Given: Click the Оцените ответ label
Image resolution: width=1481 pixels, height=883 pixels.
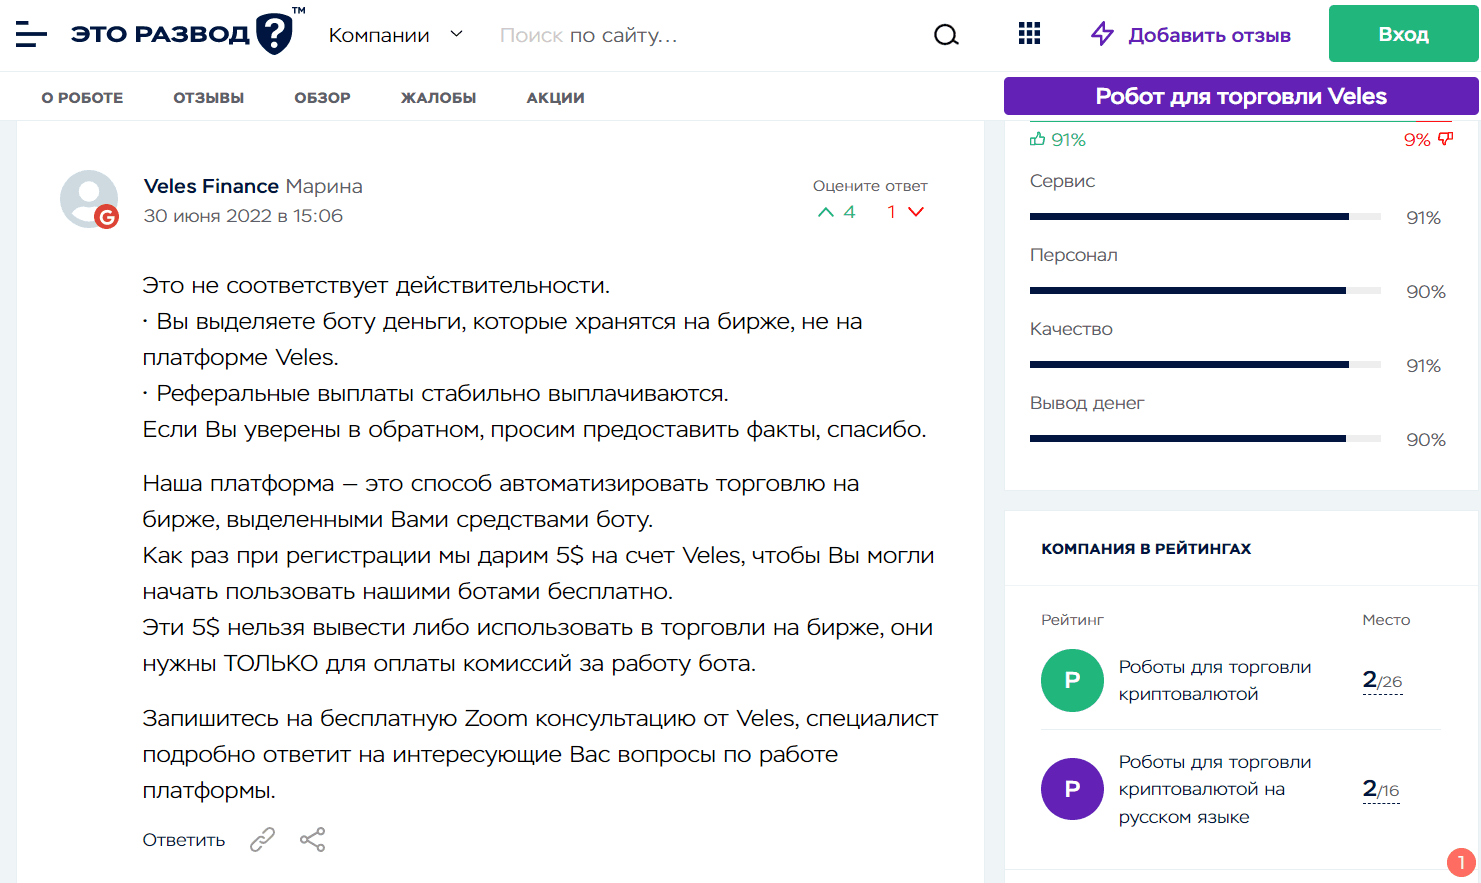Looking at the screenshot, I should click(870, 186).
